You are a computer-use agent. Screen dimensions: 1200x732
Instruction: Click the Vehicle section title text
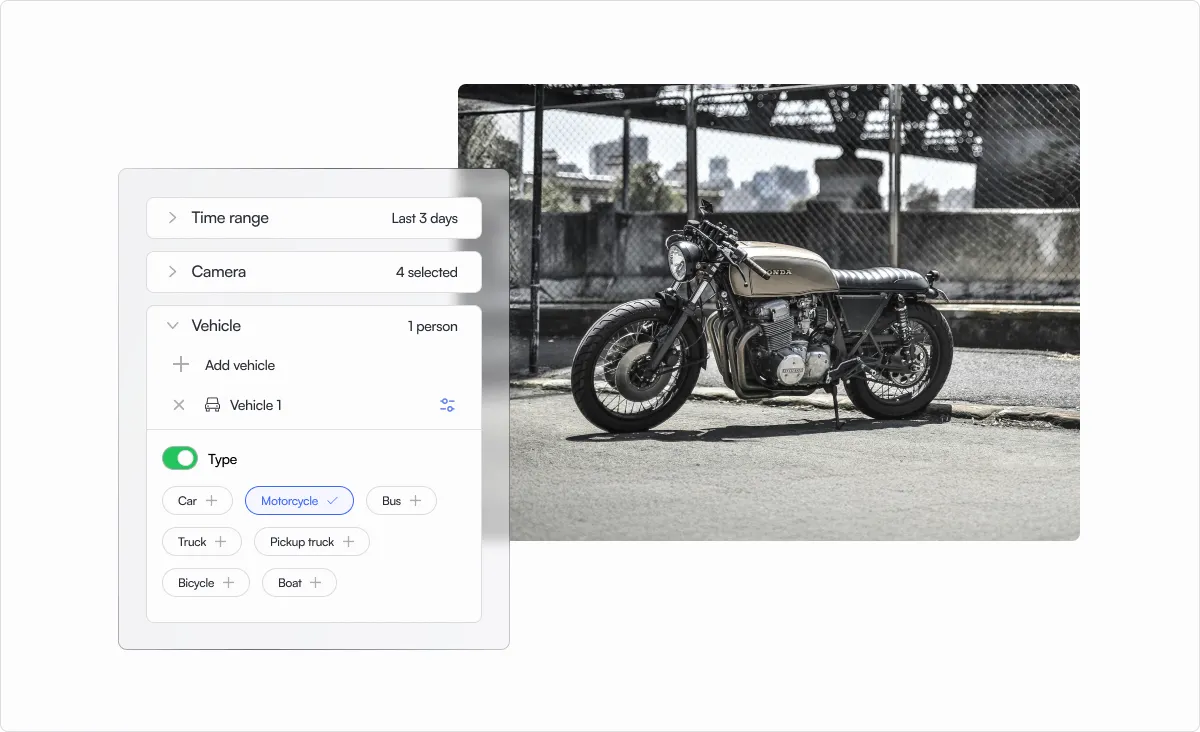tap(216, 326)
